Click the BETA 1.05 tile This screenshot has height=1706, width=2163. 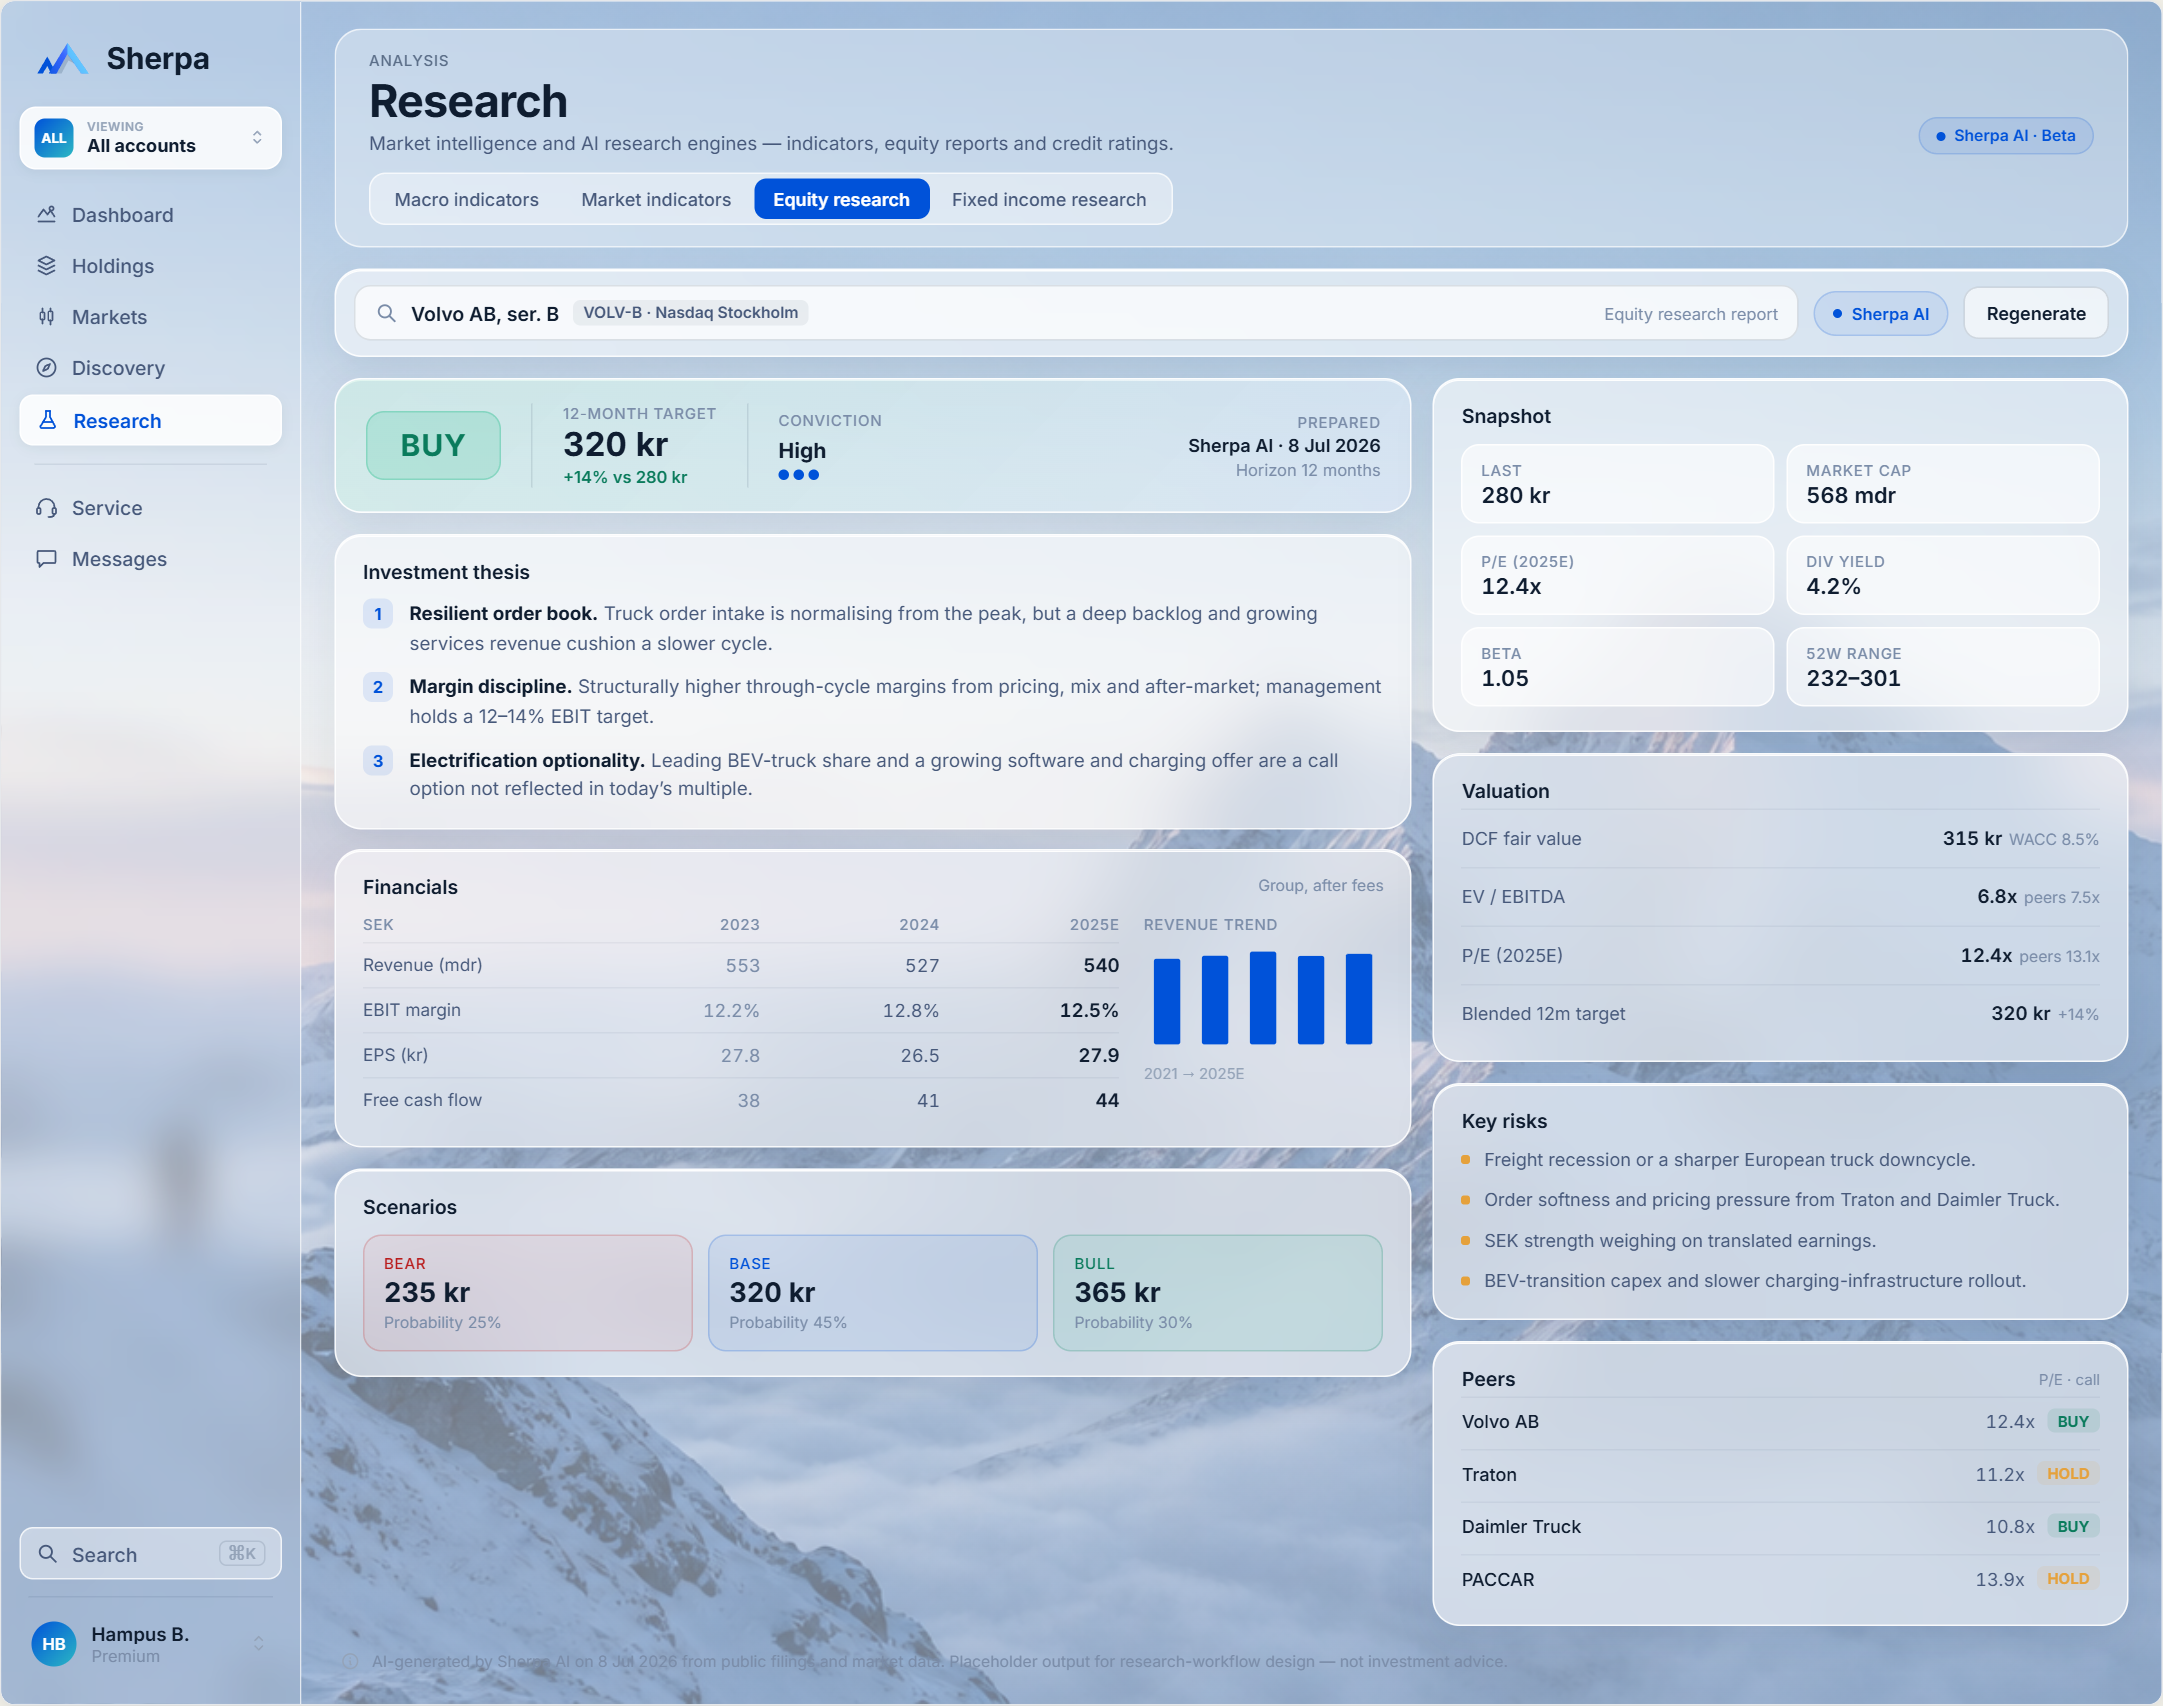coord(1617,667)
